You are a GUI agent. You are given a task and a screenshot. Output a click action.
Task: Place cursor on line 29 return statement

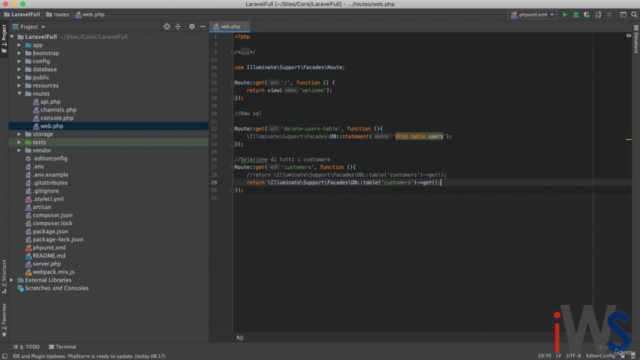tap(344, 182)
